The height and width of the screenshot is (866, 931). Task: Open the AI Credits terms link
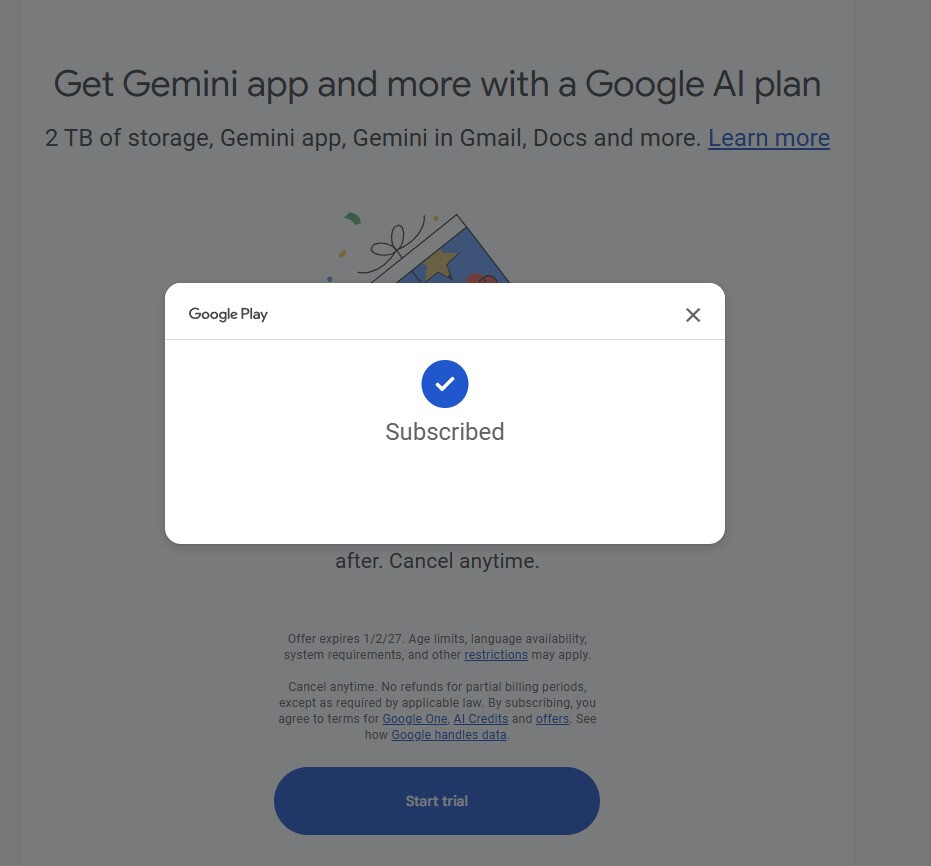pyautogui.click(x=480, y=719)
